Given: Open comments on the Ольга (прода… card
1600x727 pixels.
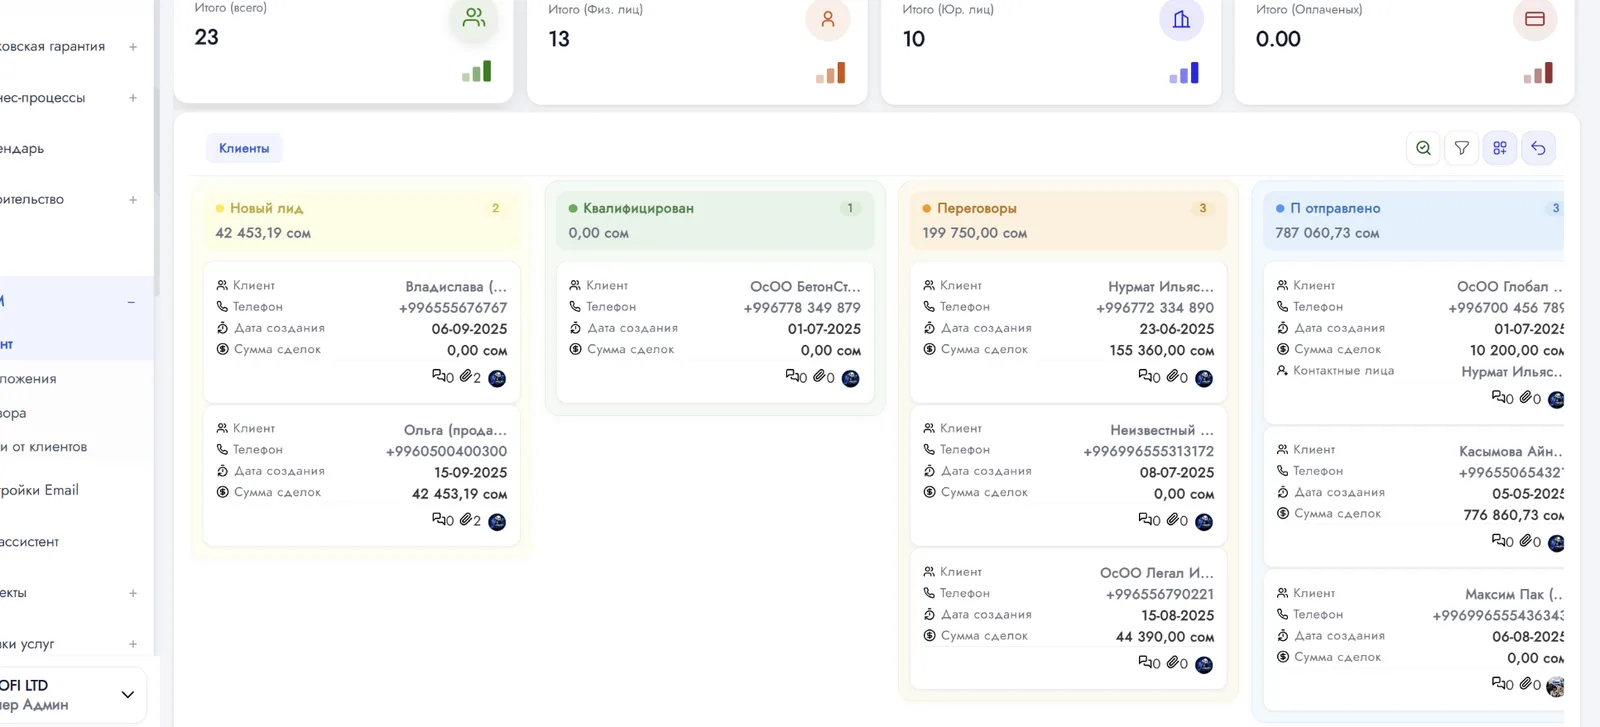Looking at the screenshot, I should pyautogui.click(x=443, y=520).
